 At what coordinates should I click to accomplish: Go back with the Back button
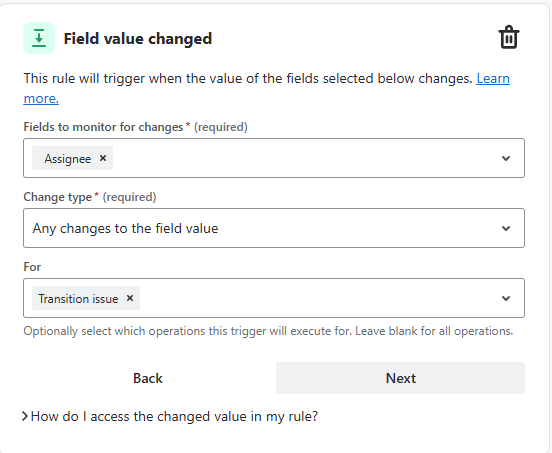click(148, 378)
